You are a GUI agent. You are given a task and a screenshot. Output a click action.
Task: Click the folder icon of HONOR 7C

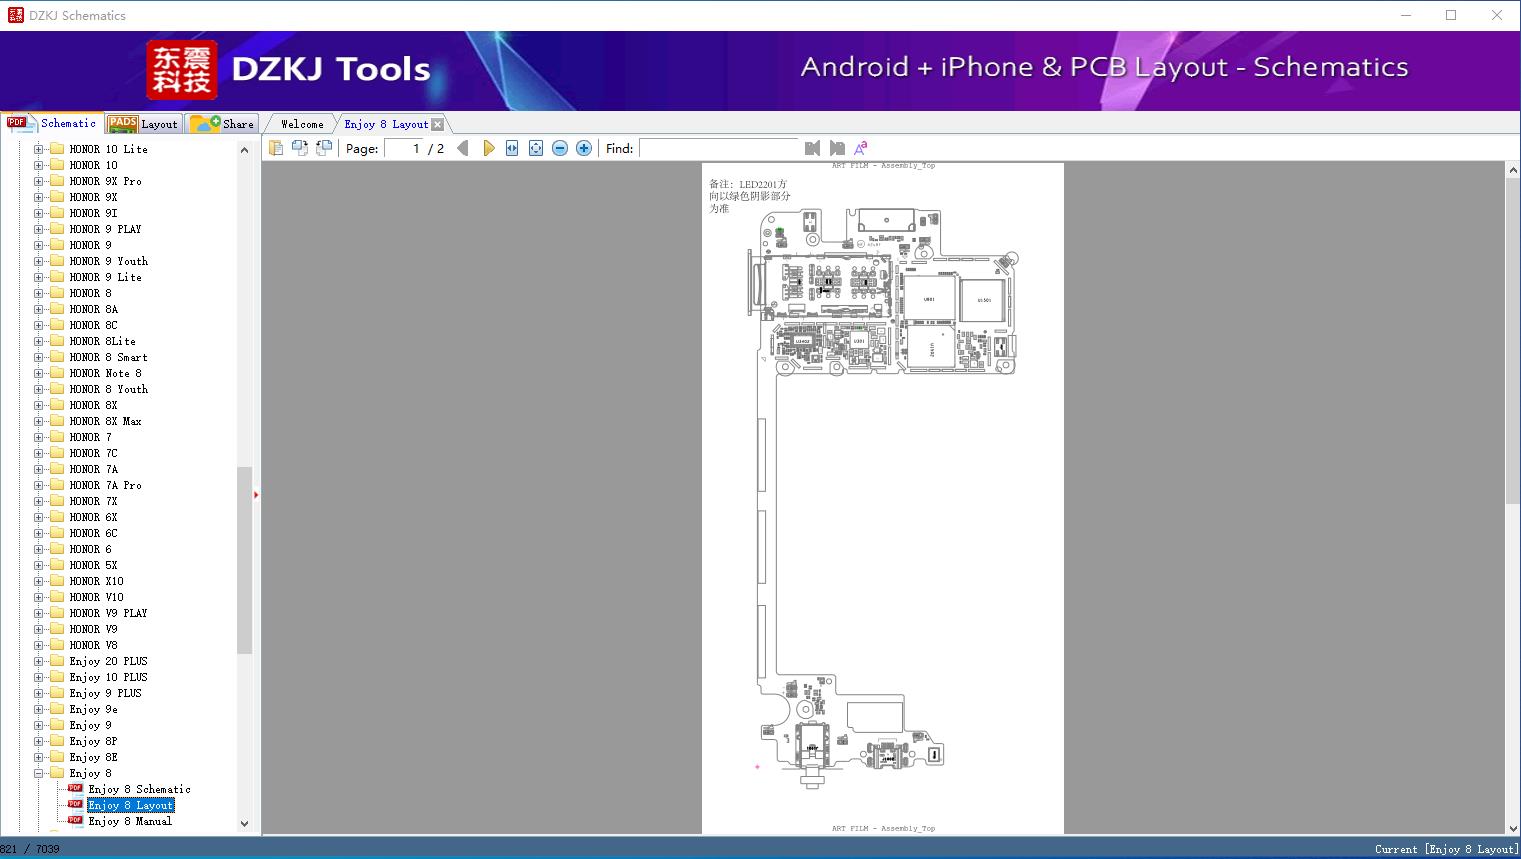[57, 453]
